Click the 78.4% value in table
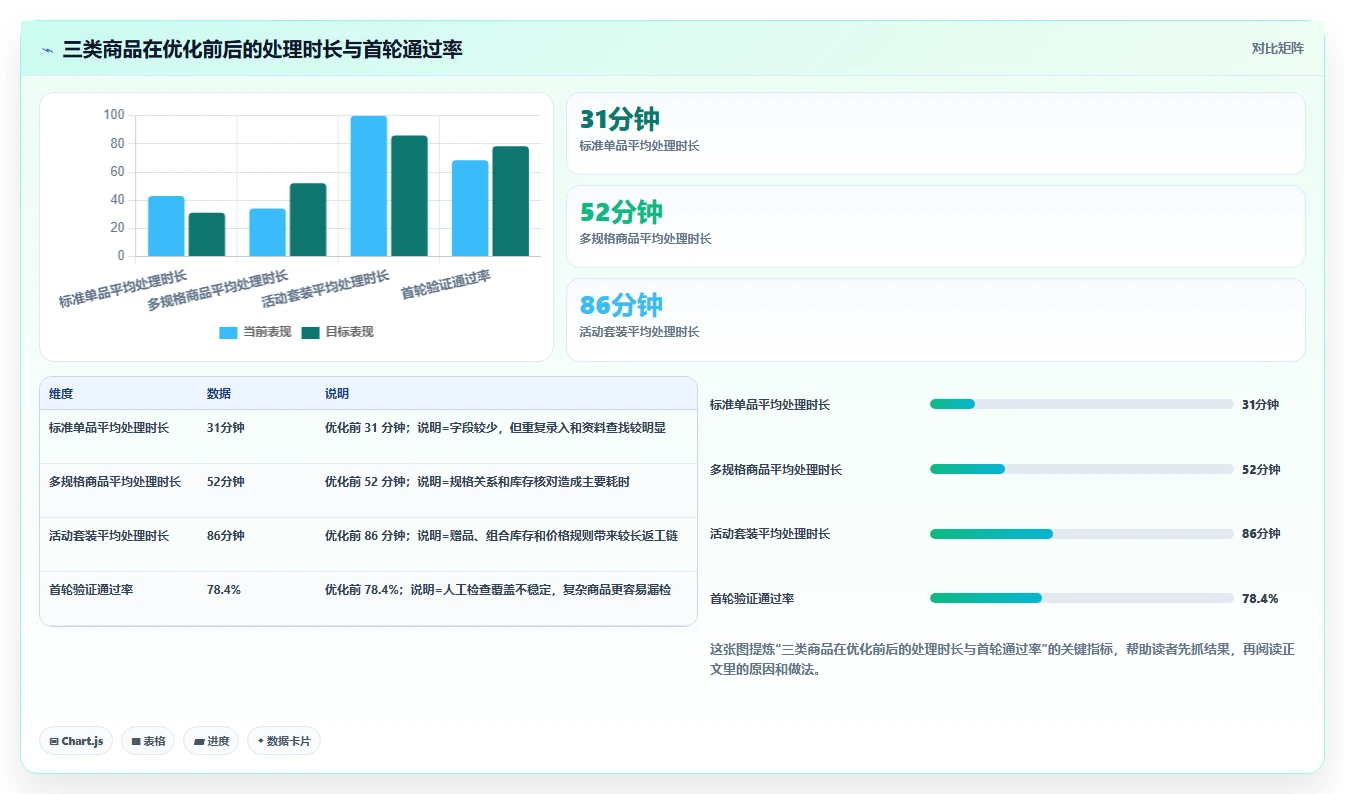This screenshot has height=794, width=1345. [223, 590]
